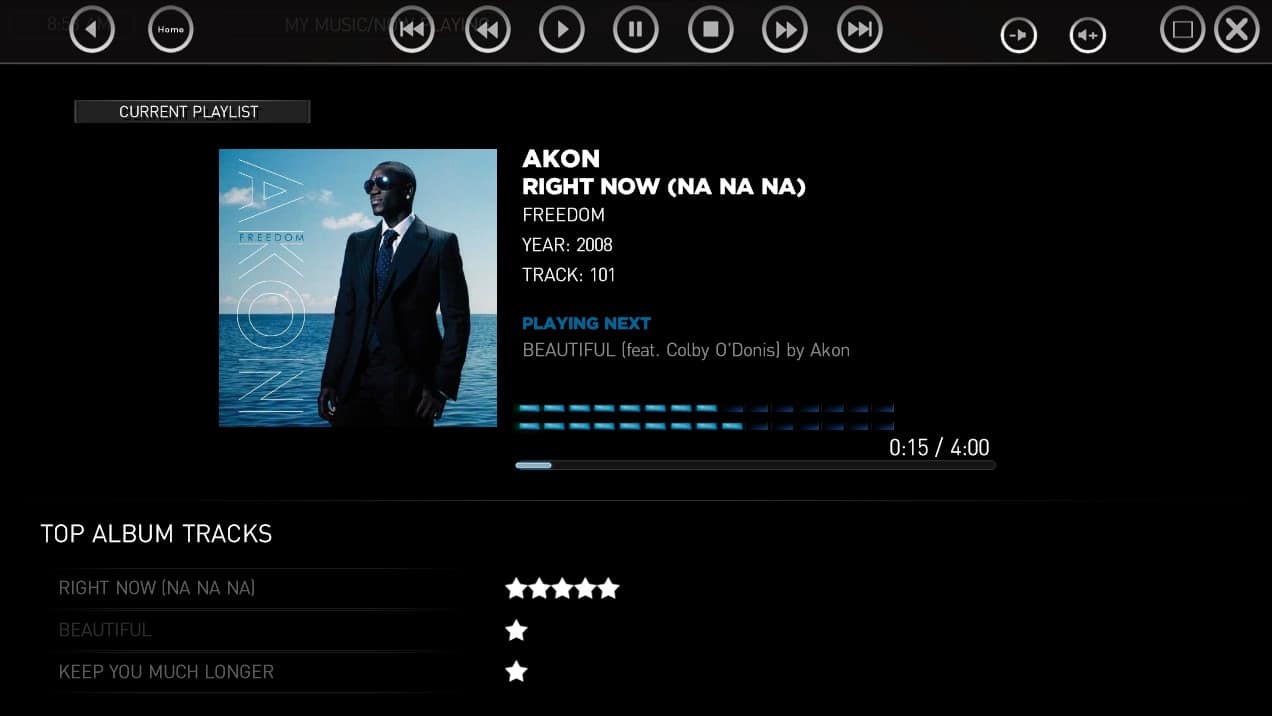Raise volume with the volume up icon
The image size is (1272, 716).
[1088, 36]
